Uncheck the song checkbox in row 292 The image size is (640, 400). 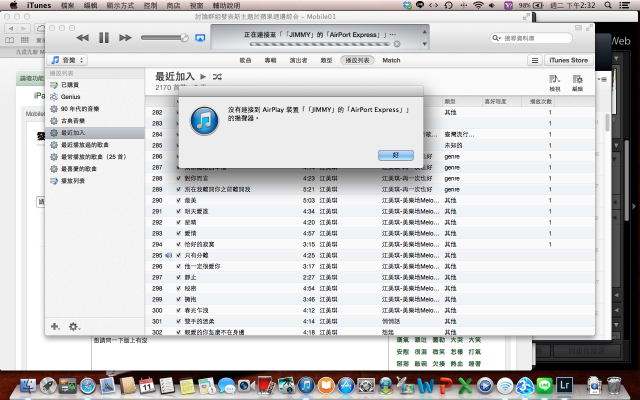pyautogui.click(x=178, y=222)
